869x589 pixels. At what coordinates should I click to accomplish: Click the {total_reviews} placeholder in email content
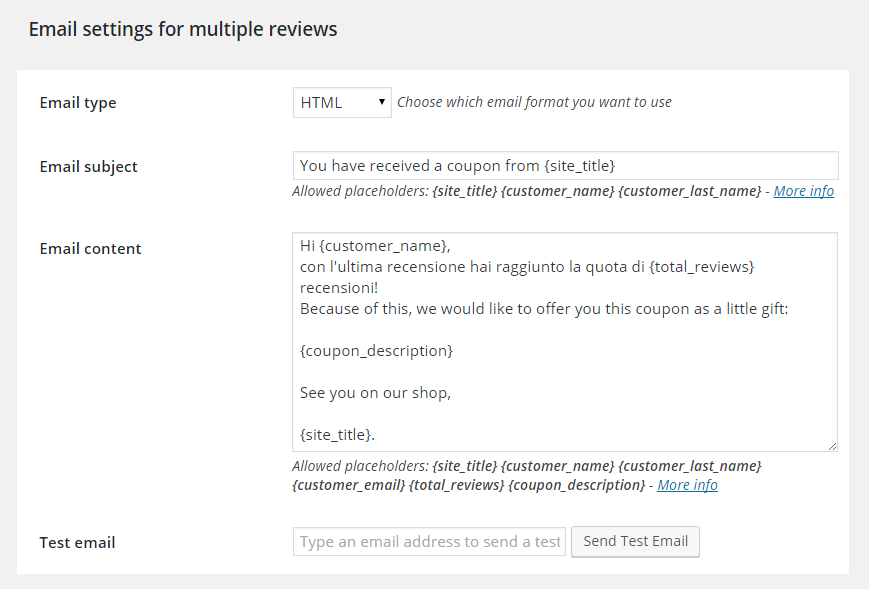(702, 267)
